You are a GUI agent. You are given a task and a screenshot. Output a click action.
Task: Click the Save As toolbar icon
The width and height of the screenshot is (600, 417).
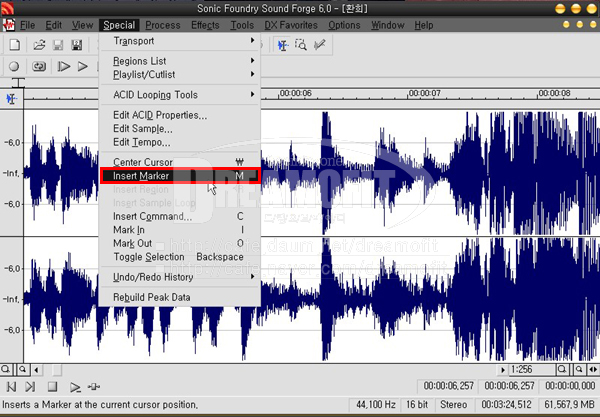tap(77, 45)
